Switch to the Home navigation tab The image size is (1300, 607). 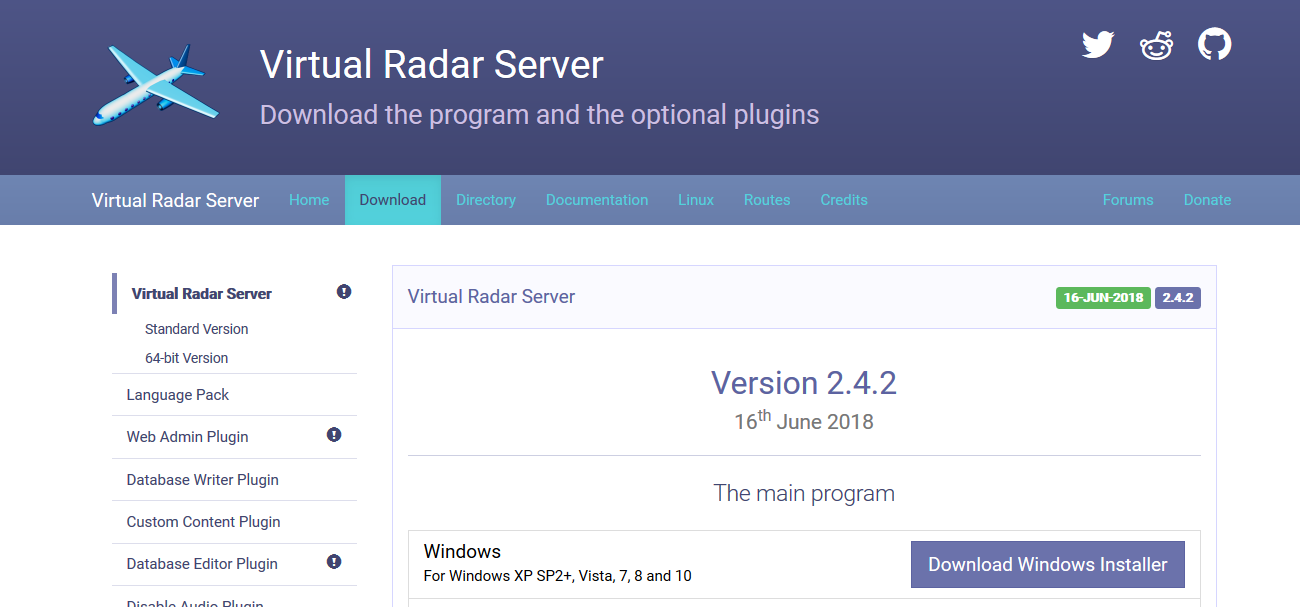click(309, 199)
